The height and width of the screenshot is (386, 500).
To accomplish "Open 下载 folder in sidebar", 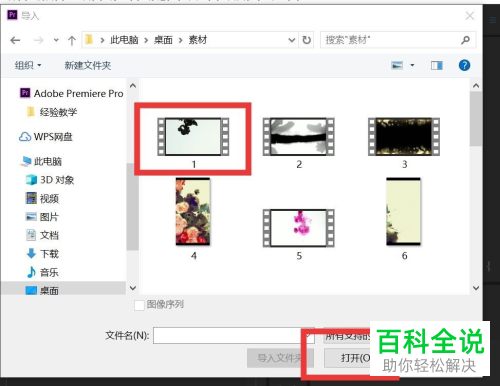I will tap(43, 254).
